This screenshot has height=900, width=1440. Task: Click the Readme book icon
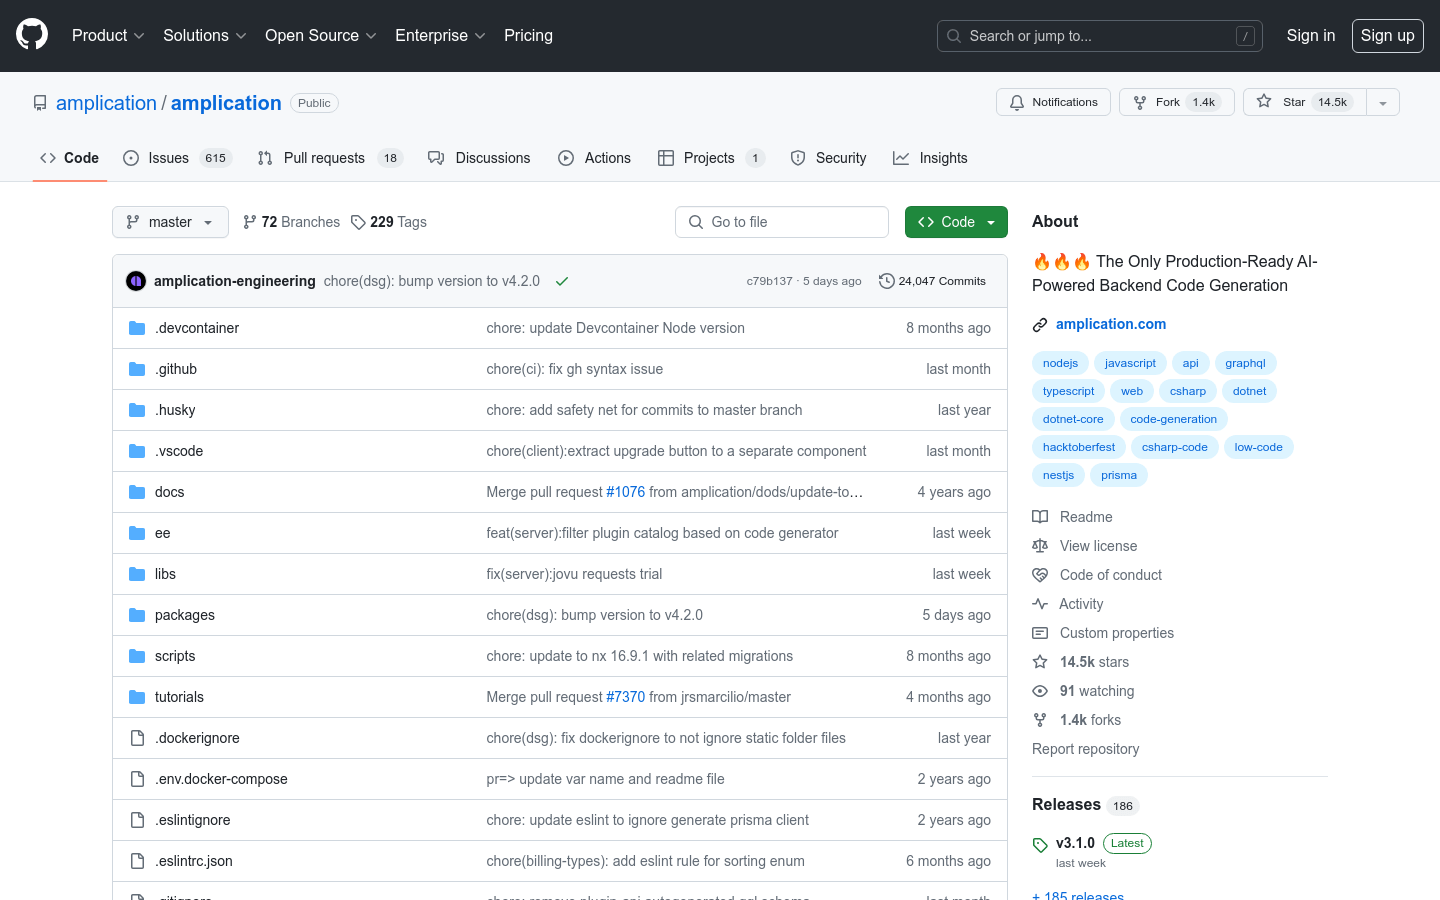[x=1040, y=517]
